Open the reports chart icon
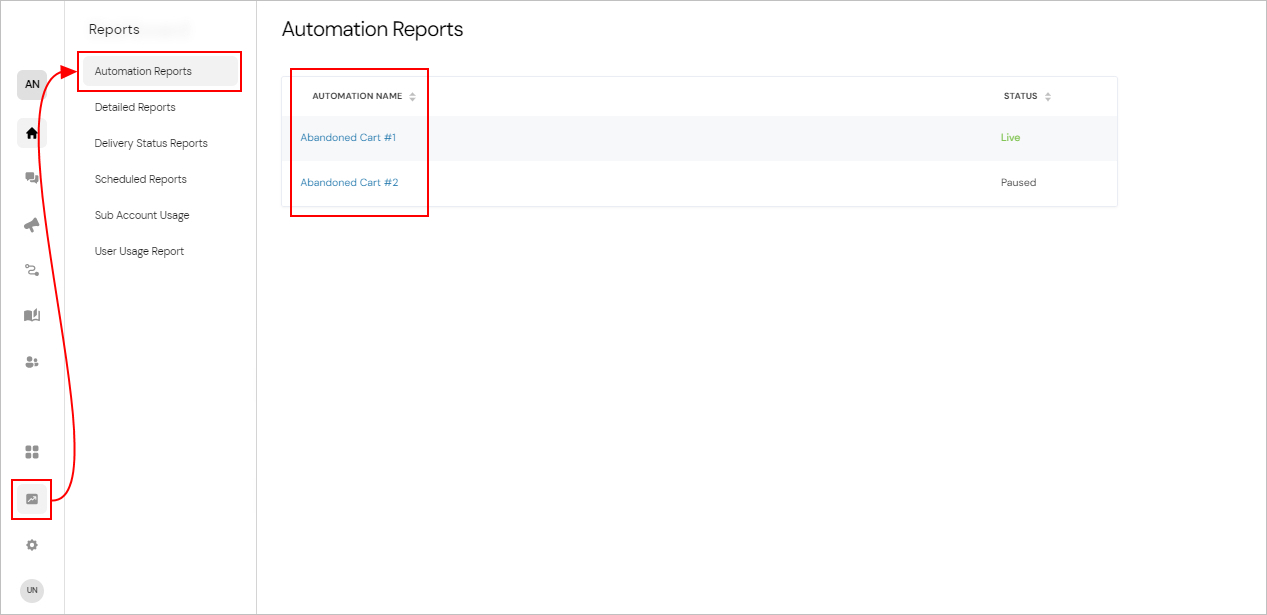1267x615 pixels. point(32,499)
